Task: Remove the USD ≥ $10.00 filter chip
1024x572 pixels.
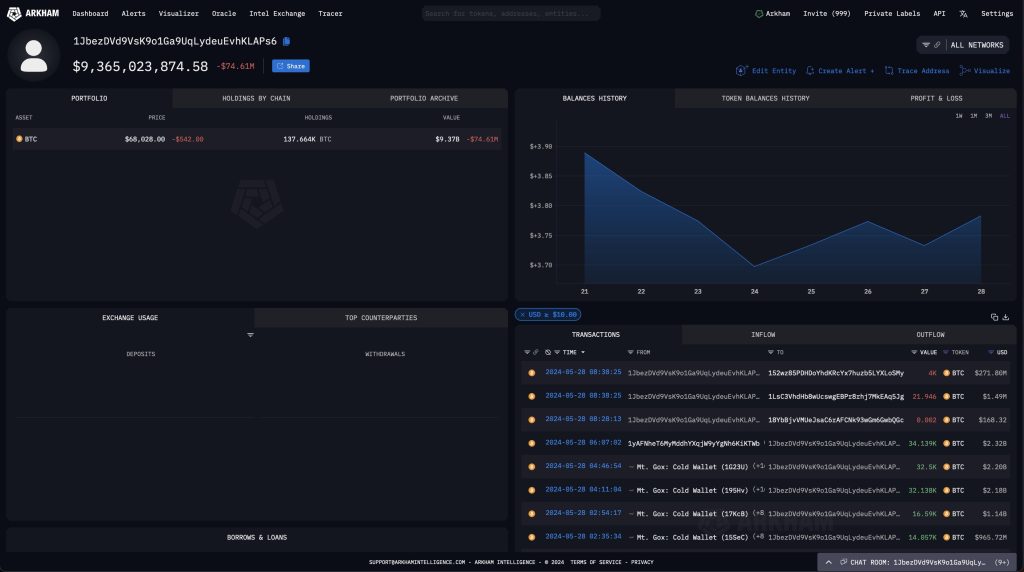Action: (x=520, y=315)
